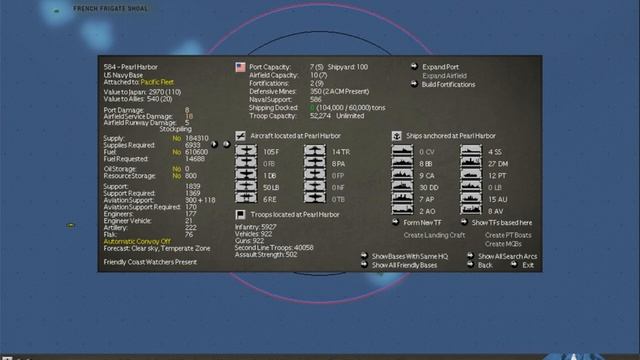The image size is (640, 360).
Task: Click Create MGBs
Action: pyautogui.click(x=503, y=244)
